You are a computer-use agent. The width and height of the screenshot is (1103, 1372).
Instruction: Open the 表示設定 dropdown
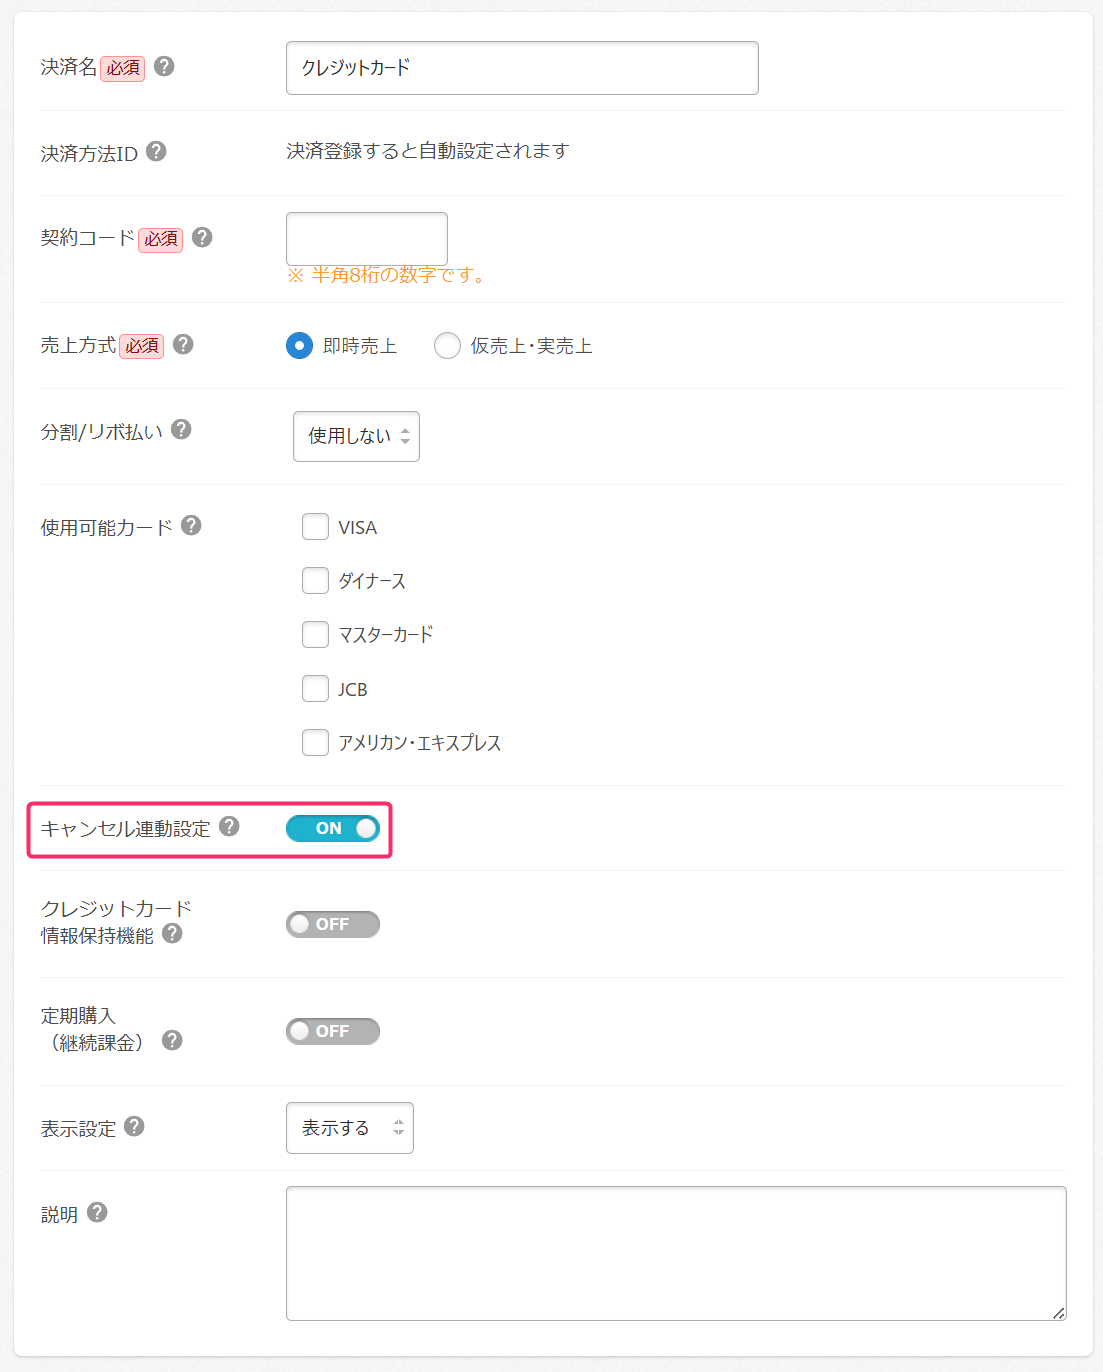[x=350, y=1128]
